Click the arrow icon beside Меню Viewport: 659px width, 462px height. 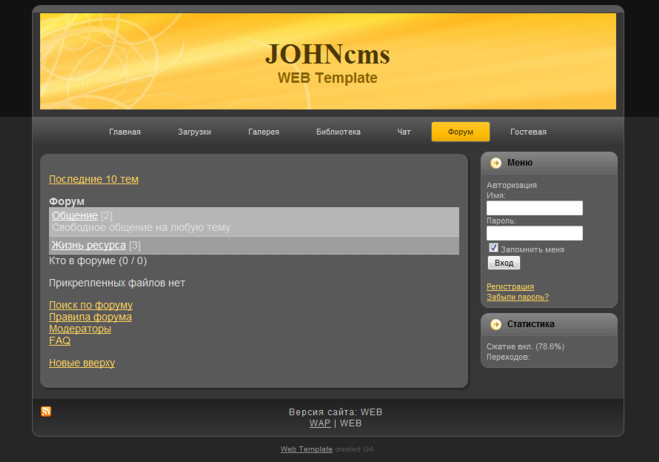pos(495,163)
